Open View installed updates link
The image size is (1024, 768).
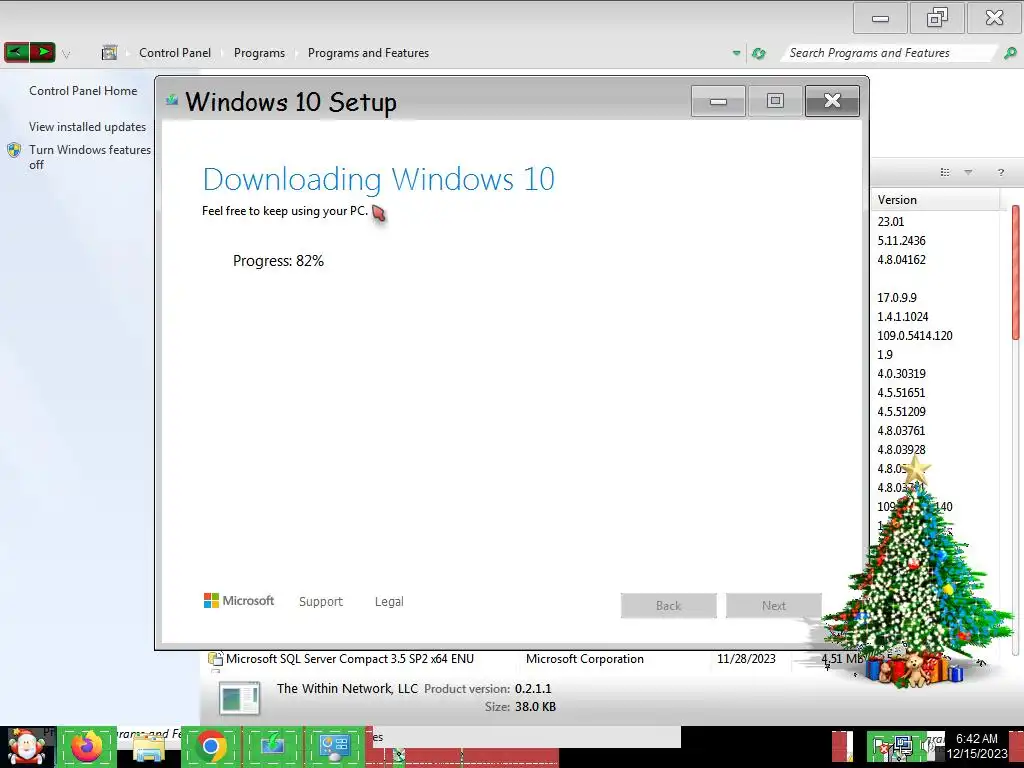(88, 127)
